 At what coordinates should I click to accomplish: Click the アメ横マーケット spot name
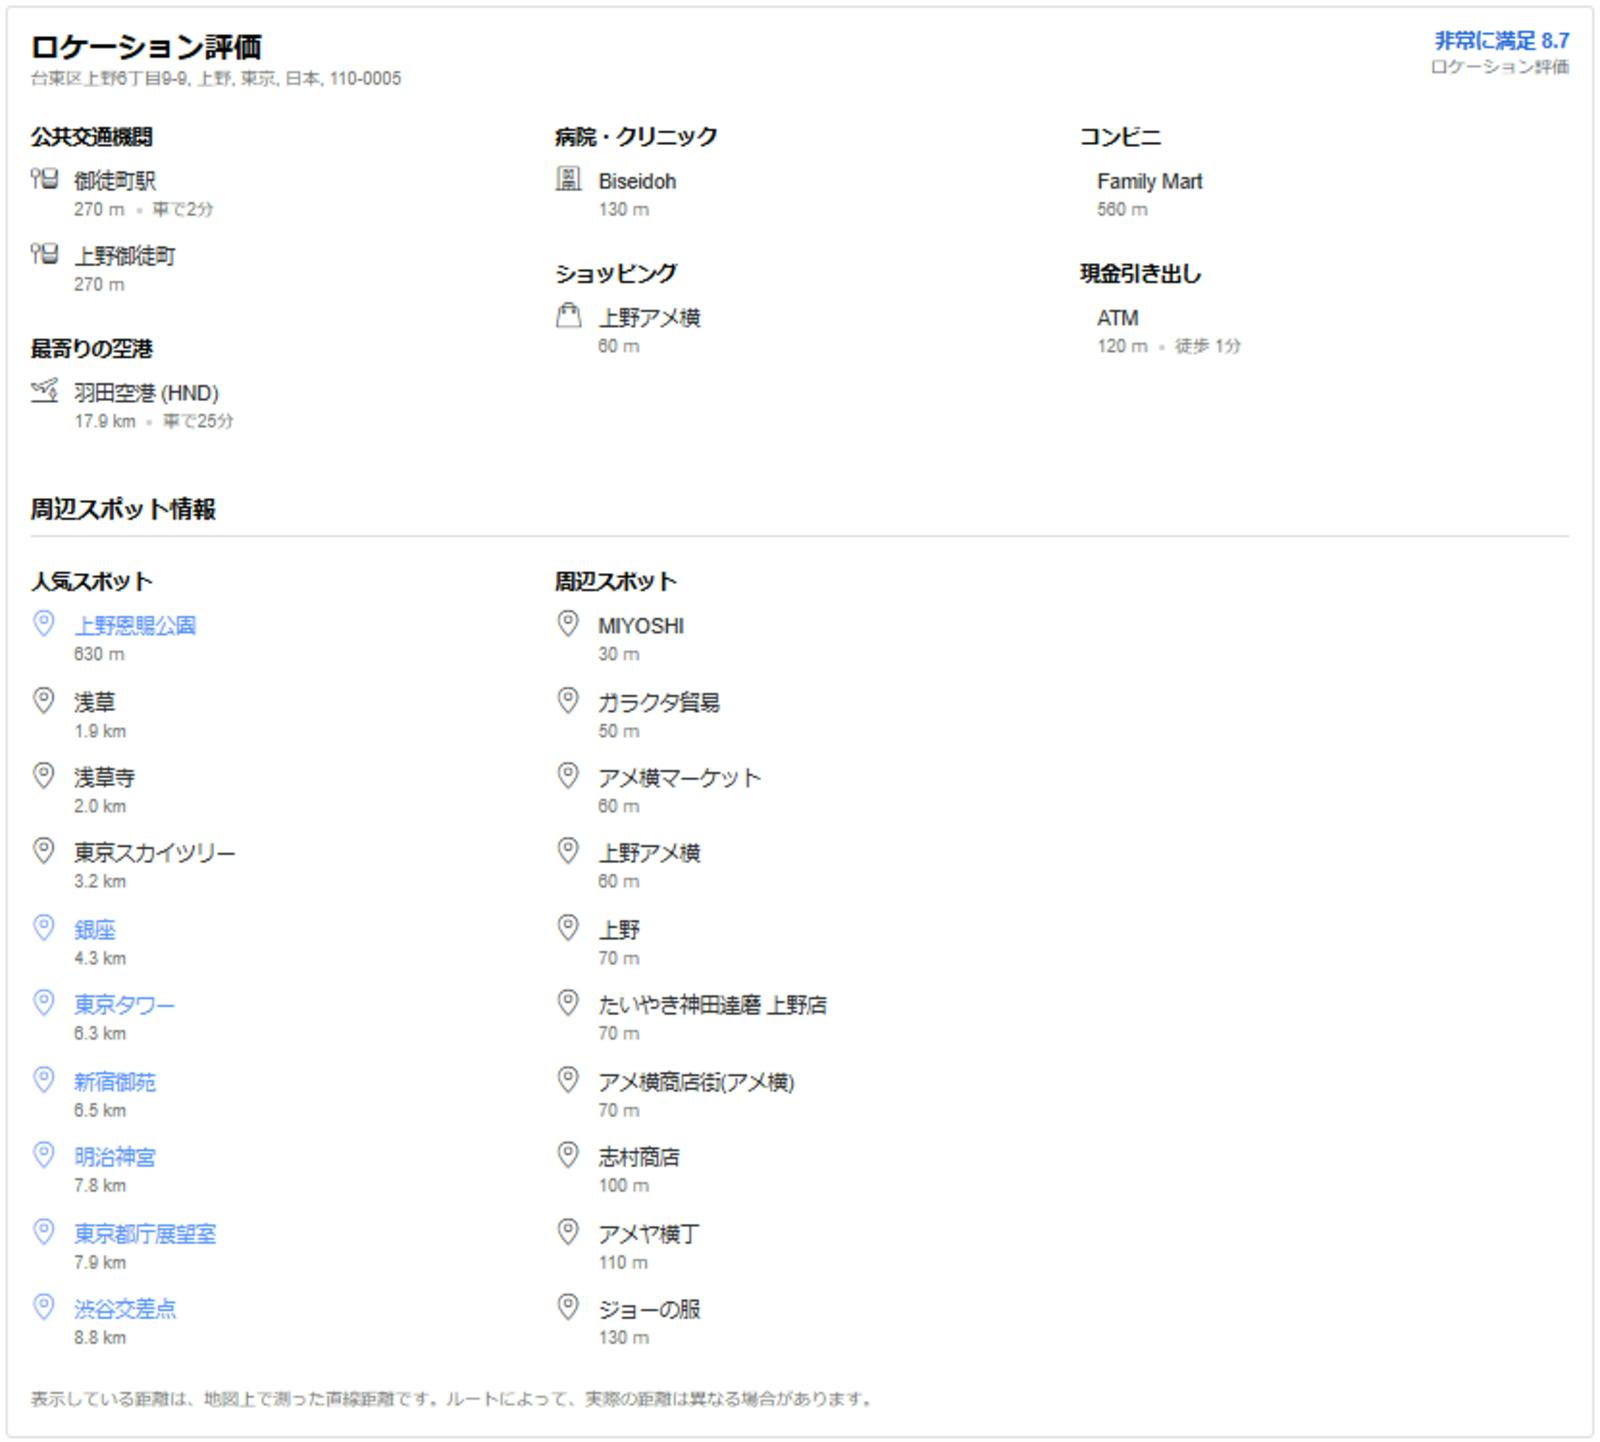680,778
